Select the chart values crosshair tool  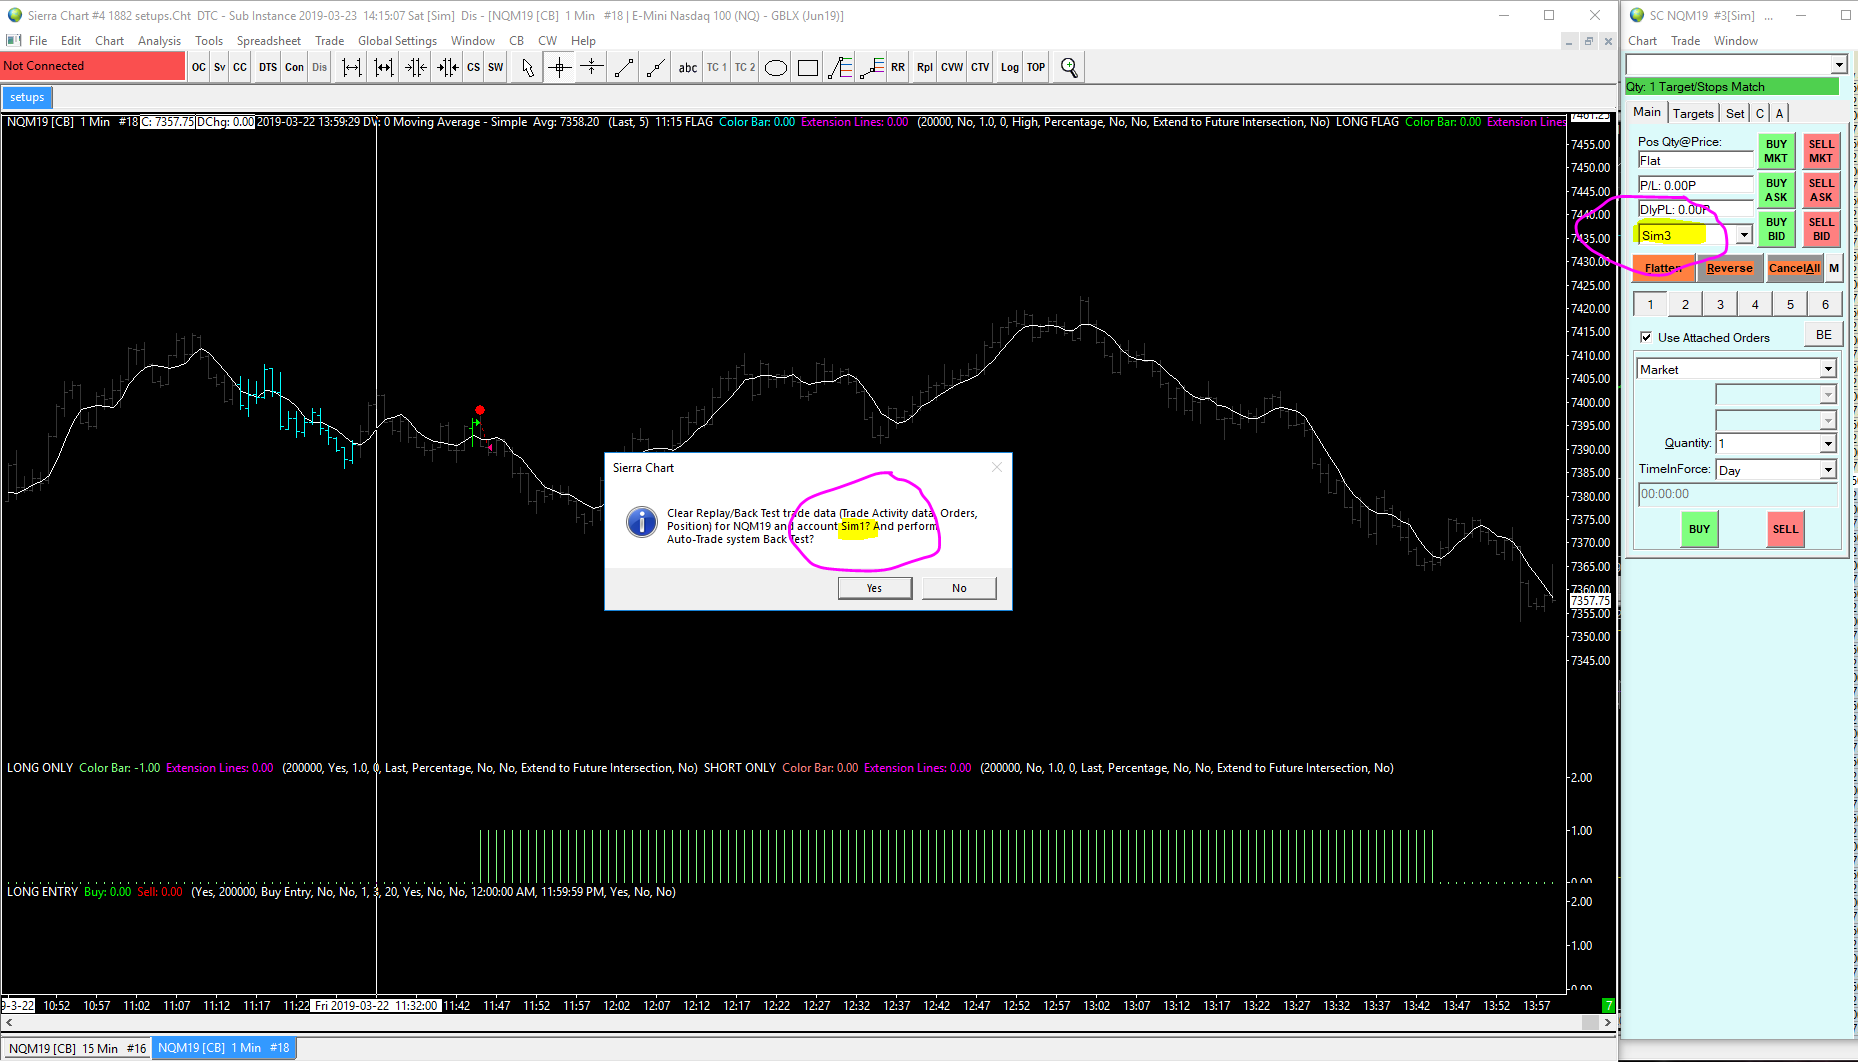click(x=560, y=67)
